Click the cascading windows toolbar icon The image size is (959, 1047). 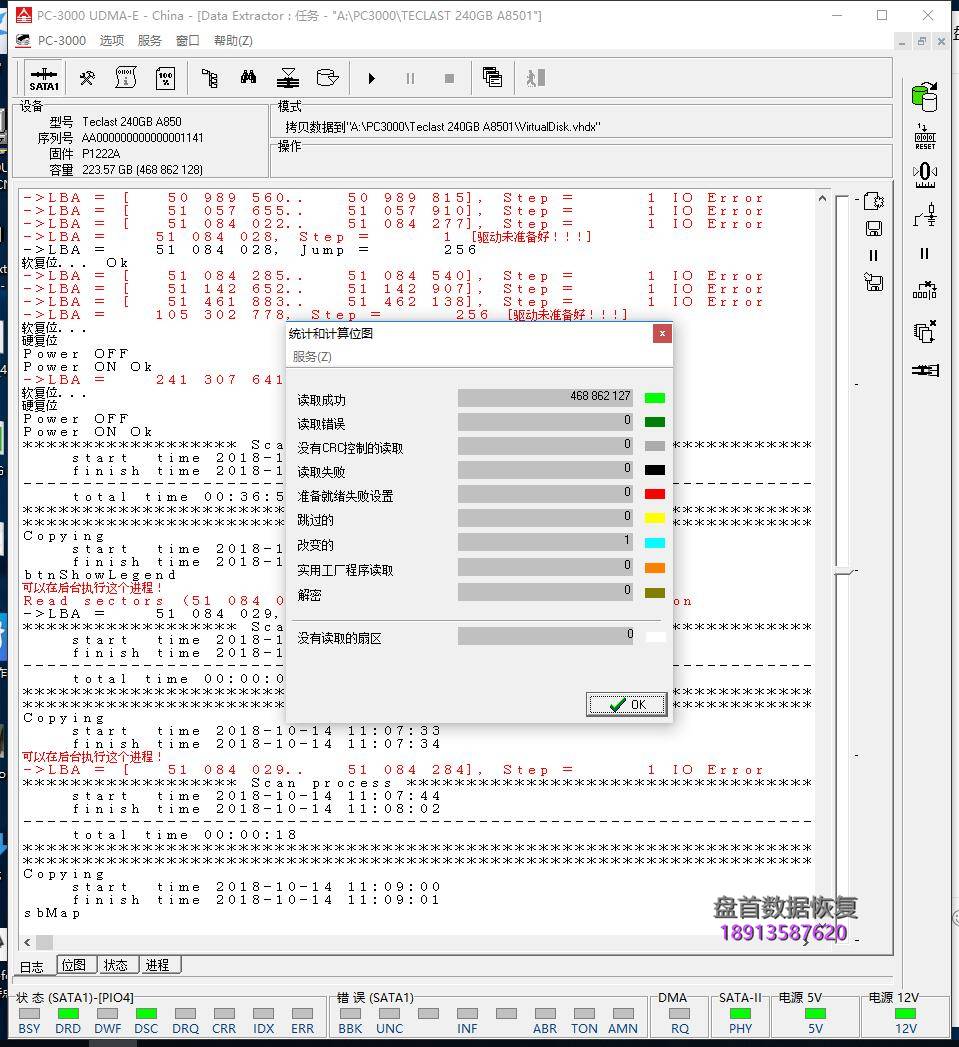[492, 78]
